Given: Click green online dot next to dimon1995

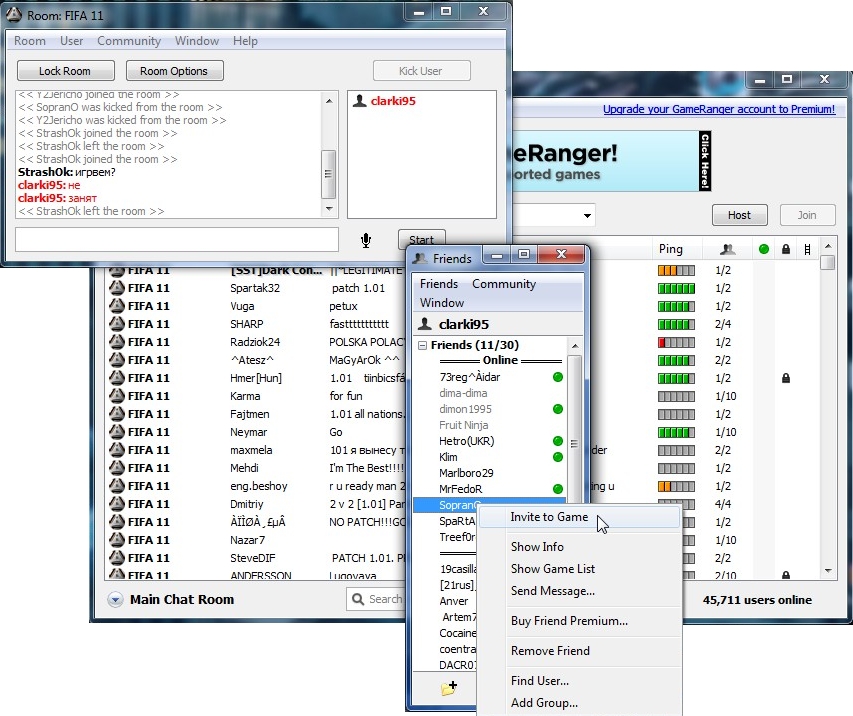Looking at the screenshot, I should 558,409.
